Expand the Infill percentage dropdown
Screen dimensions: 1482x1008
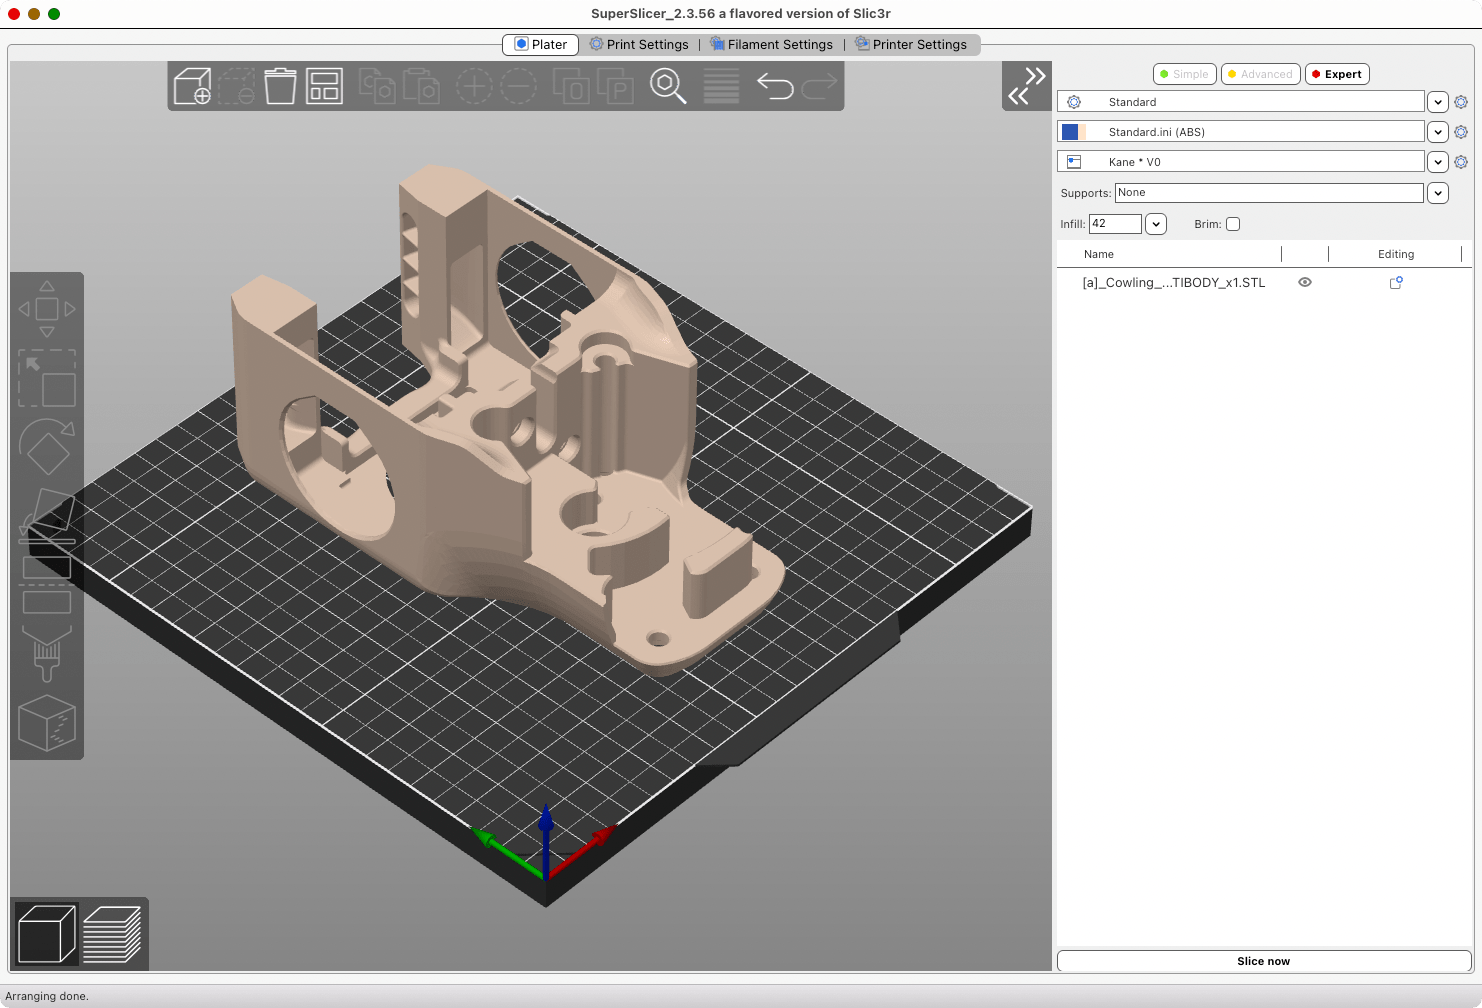click(1156, 224)
